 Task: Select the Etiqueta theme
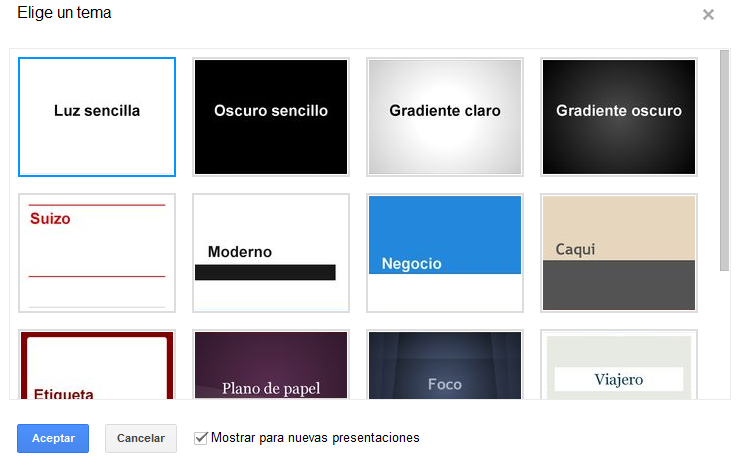(97, 366)
